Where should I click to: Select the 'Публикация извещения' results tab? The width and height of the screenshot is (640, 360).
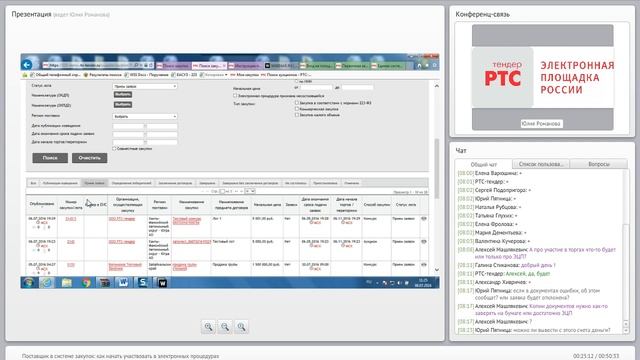point(60,183)
